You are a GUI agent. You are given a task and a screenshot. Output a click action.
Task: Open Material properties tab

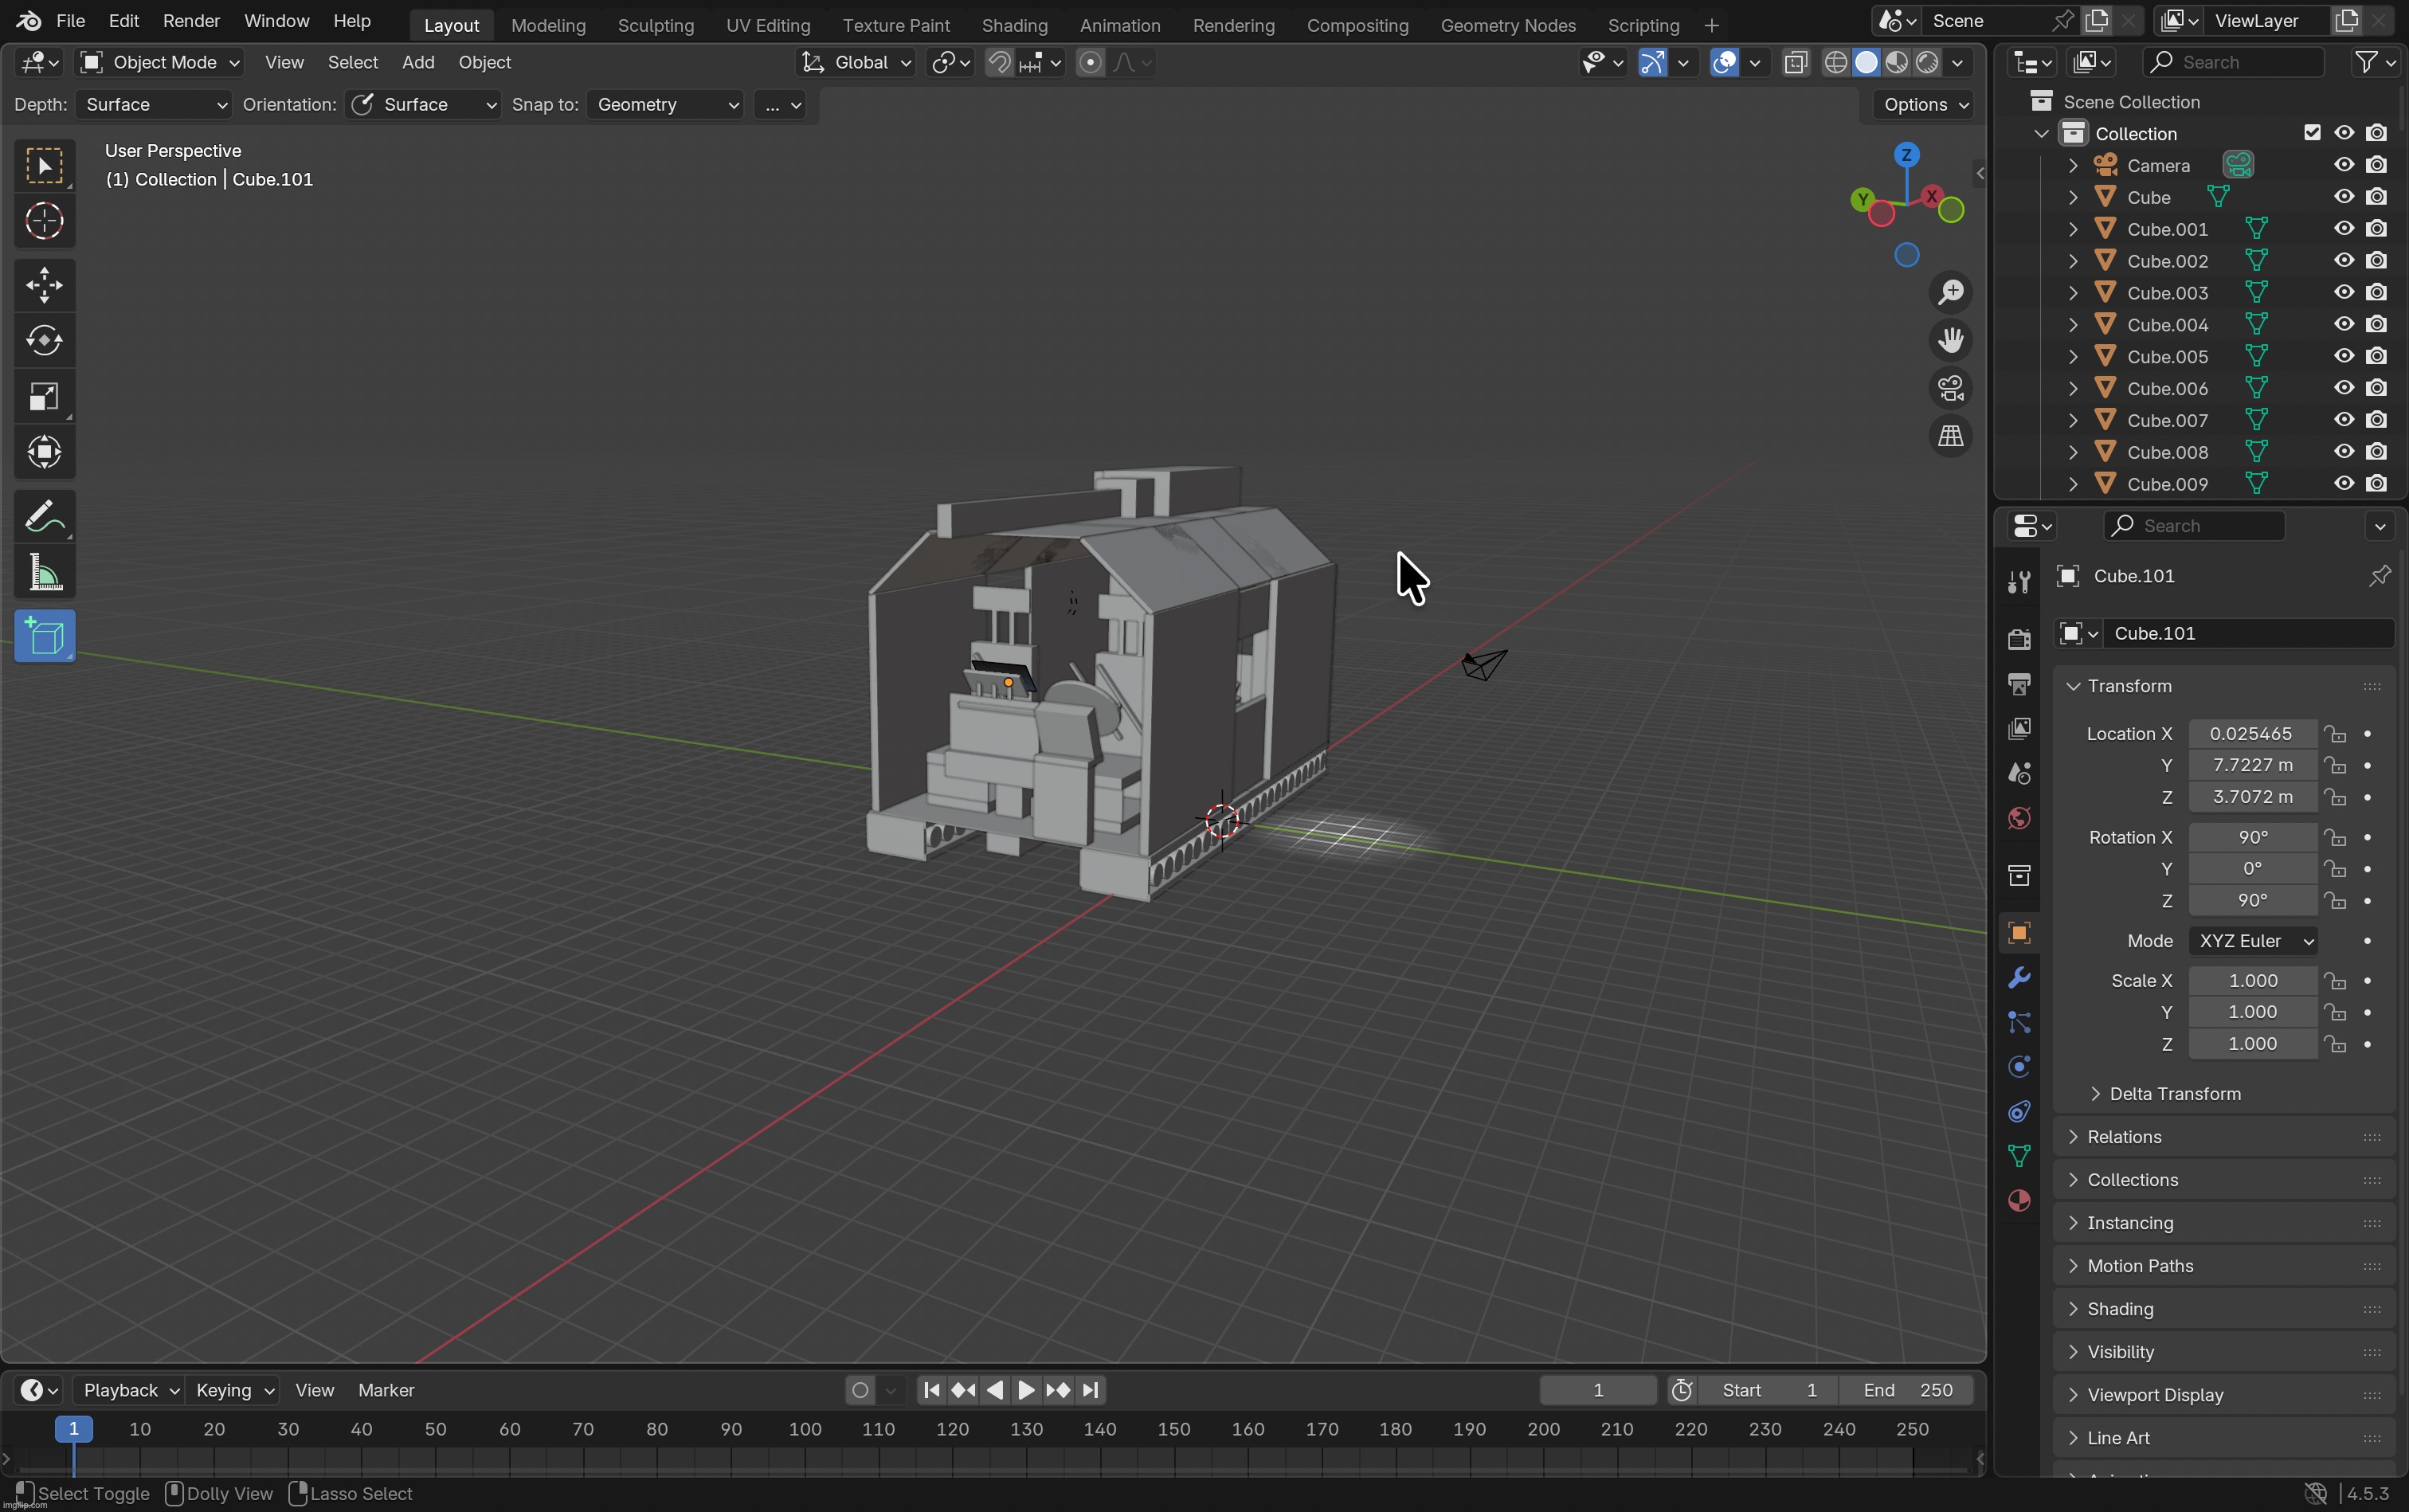[x=2019, y=1201]
